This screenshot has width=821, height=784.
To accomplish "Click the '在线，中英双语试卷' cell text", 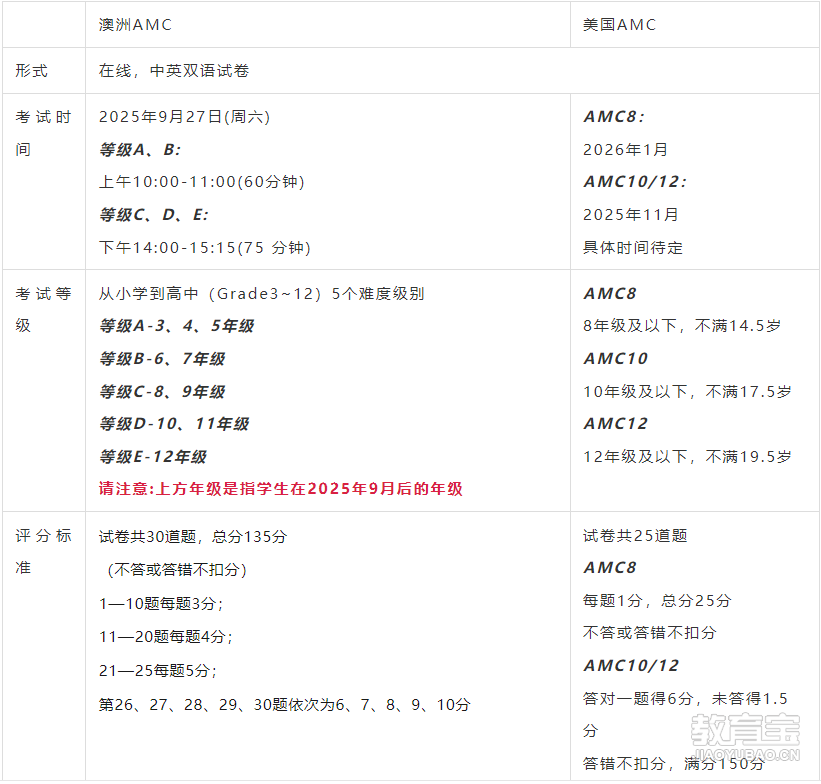I will 174,71.
